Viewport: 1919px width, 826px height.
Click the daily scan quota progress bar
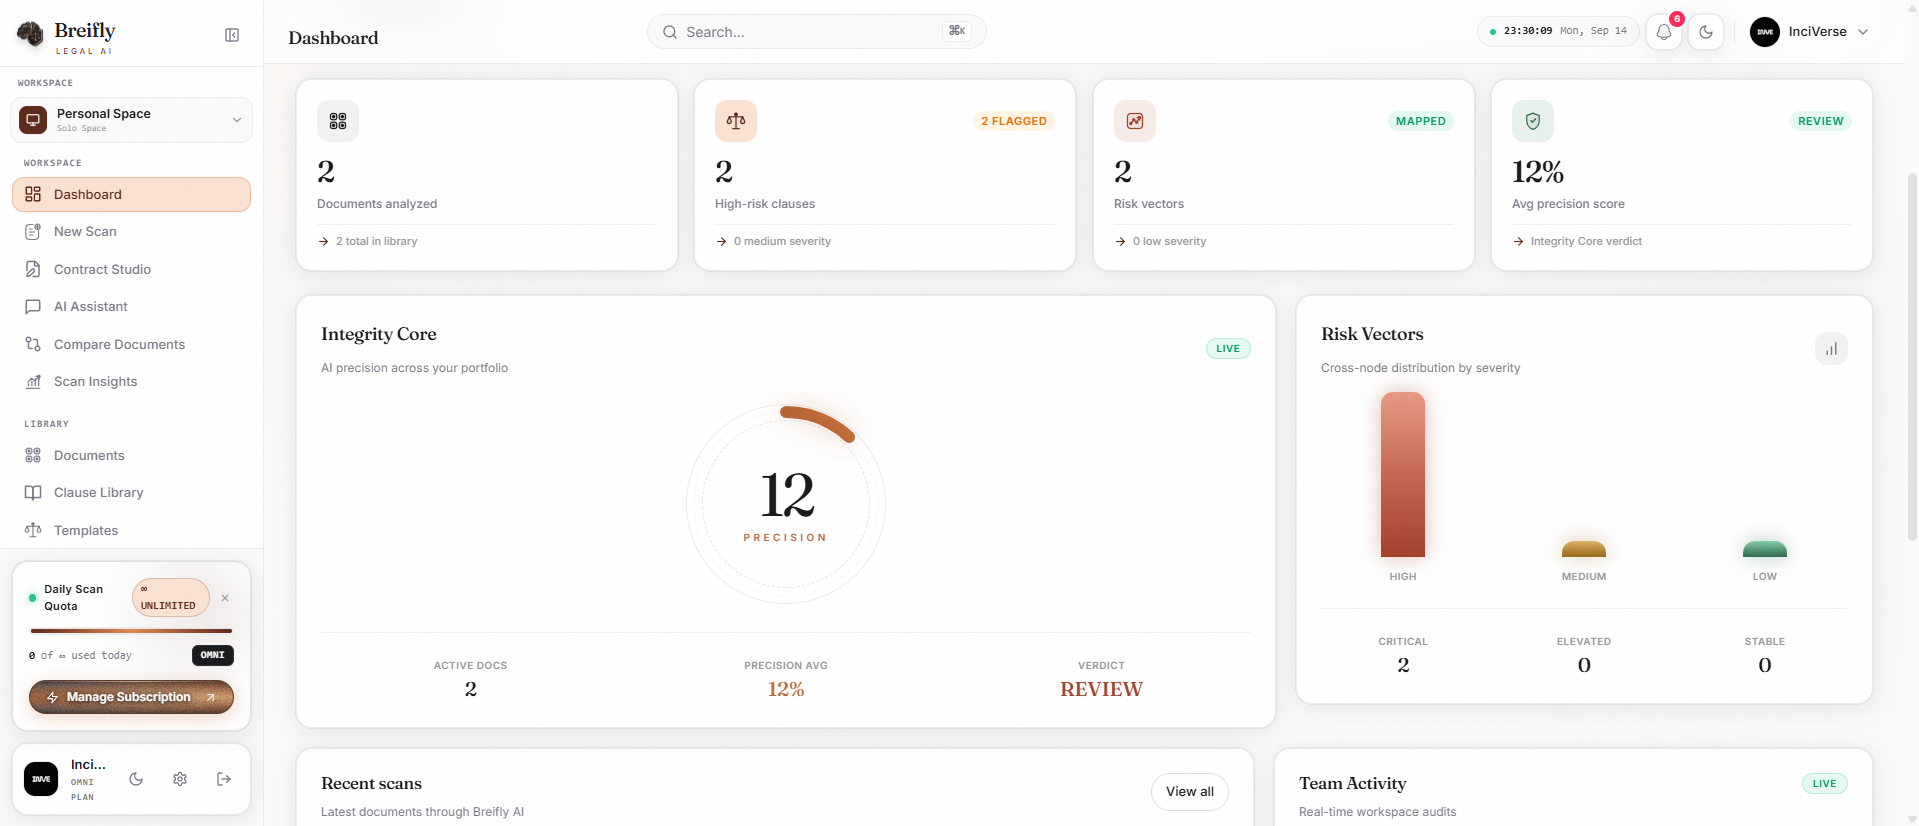coord(131,631)
